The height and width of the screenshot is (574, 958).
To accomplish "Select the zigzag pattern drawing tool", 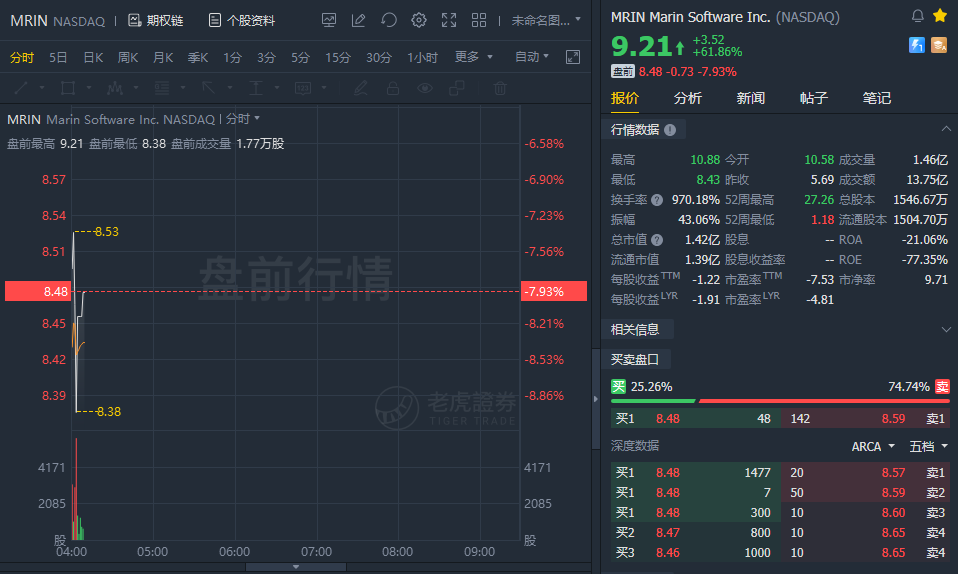I will point(115,89).
